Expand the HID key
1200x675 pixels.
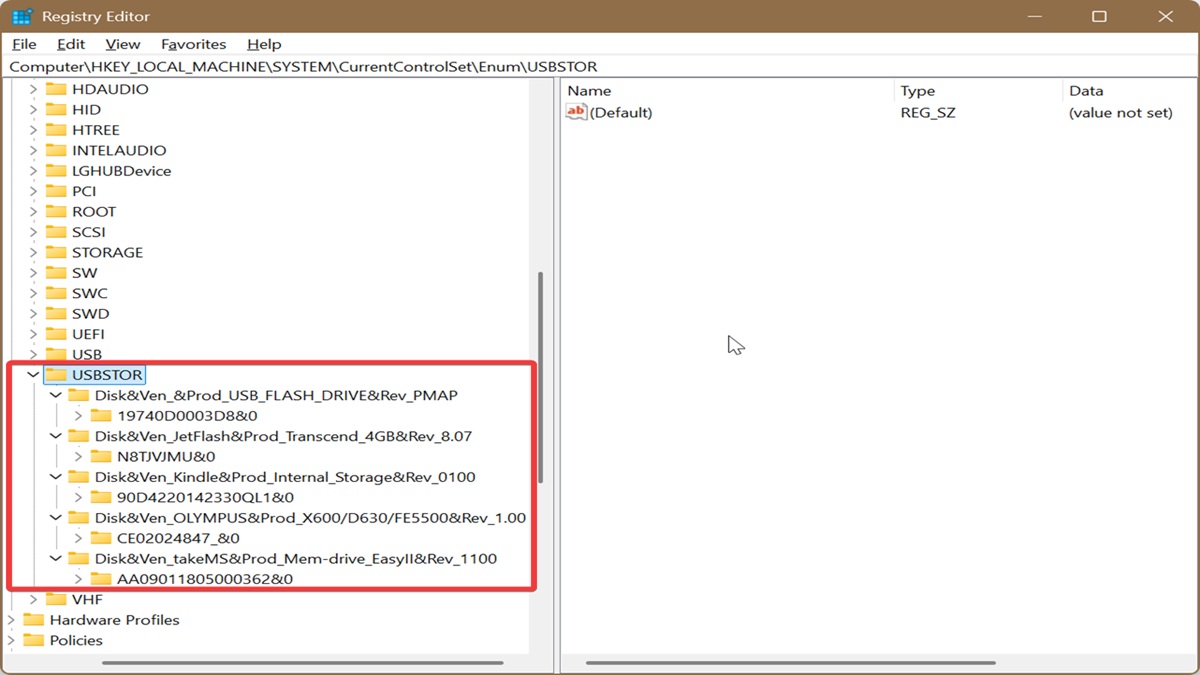[x=33, y=110]
